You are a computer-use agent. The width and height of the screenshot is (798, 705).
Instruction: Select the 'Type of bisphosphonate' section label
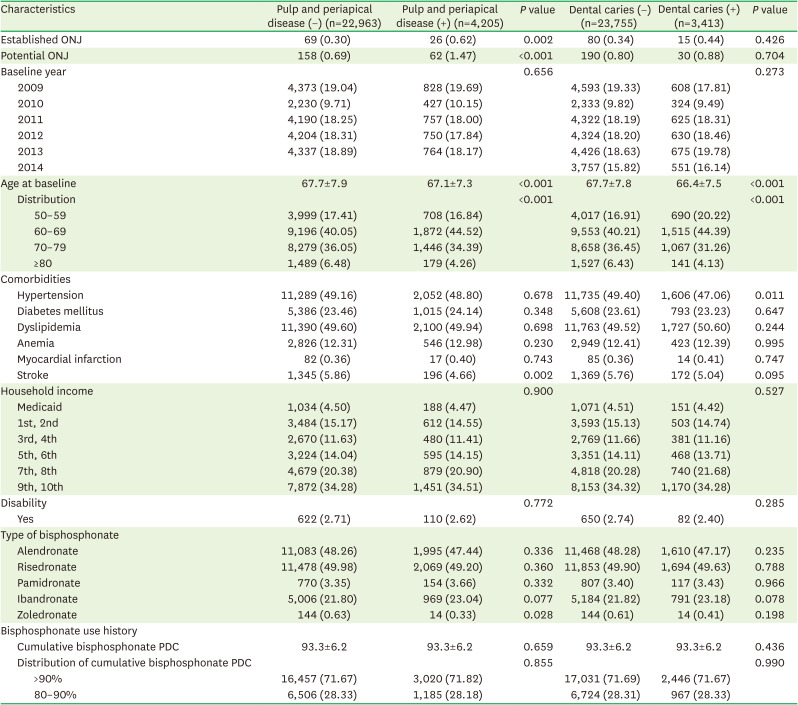click(60, 535)
